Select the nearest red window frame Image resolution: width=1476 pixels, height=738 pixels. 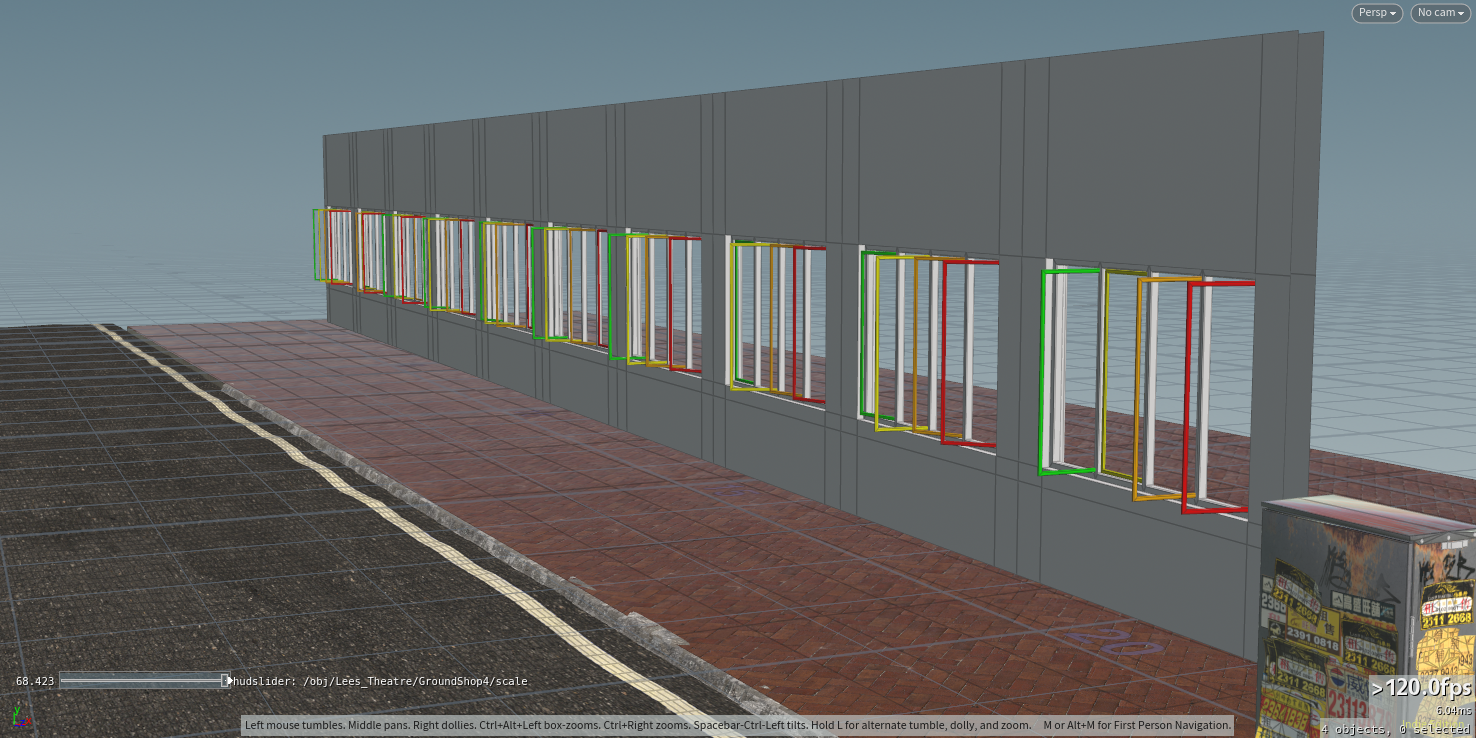click(x=1187, y=400)
